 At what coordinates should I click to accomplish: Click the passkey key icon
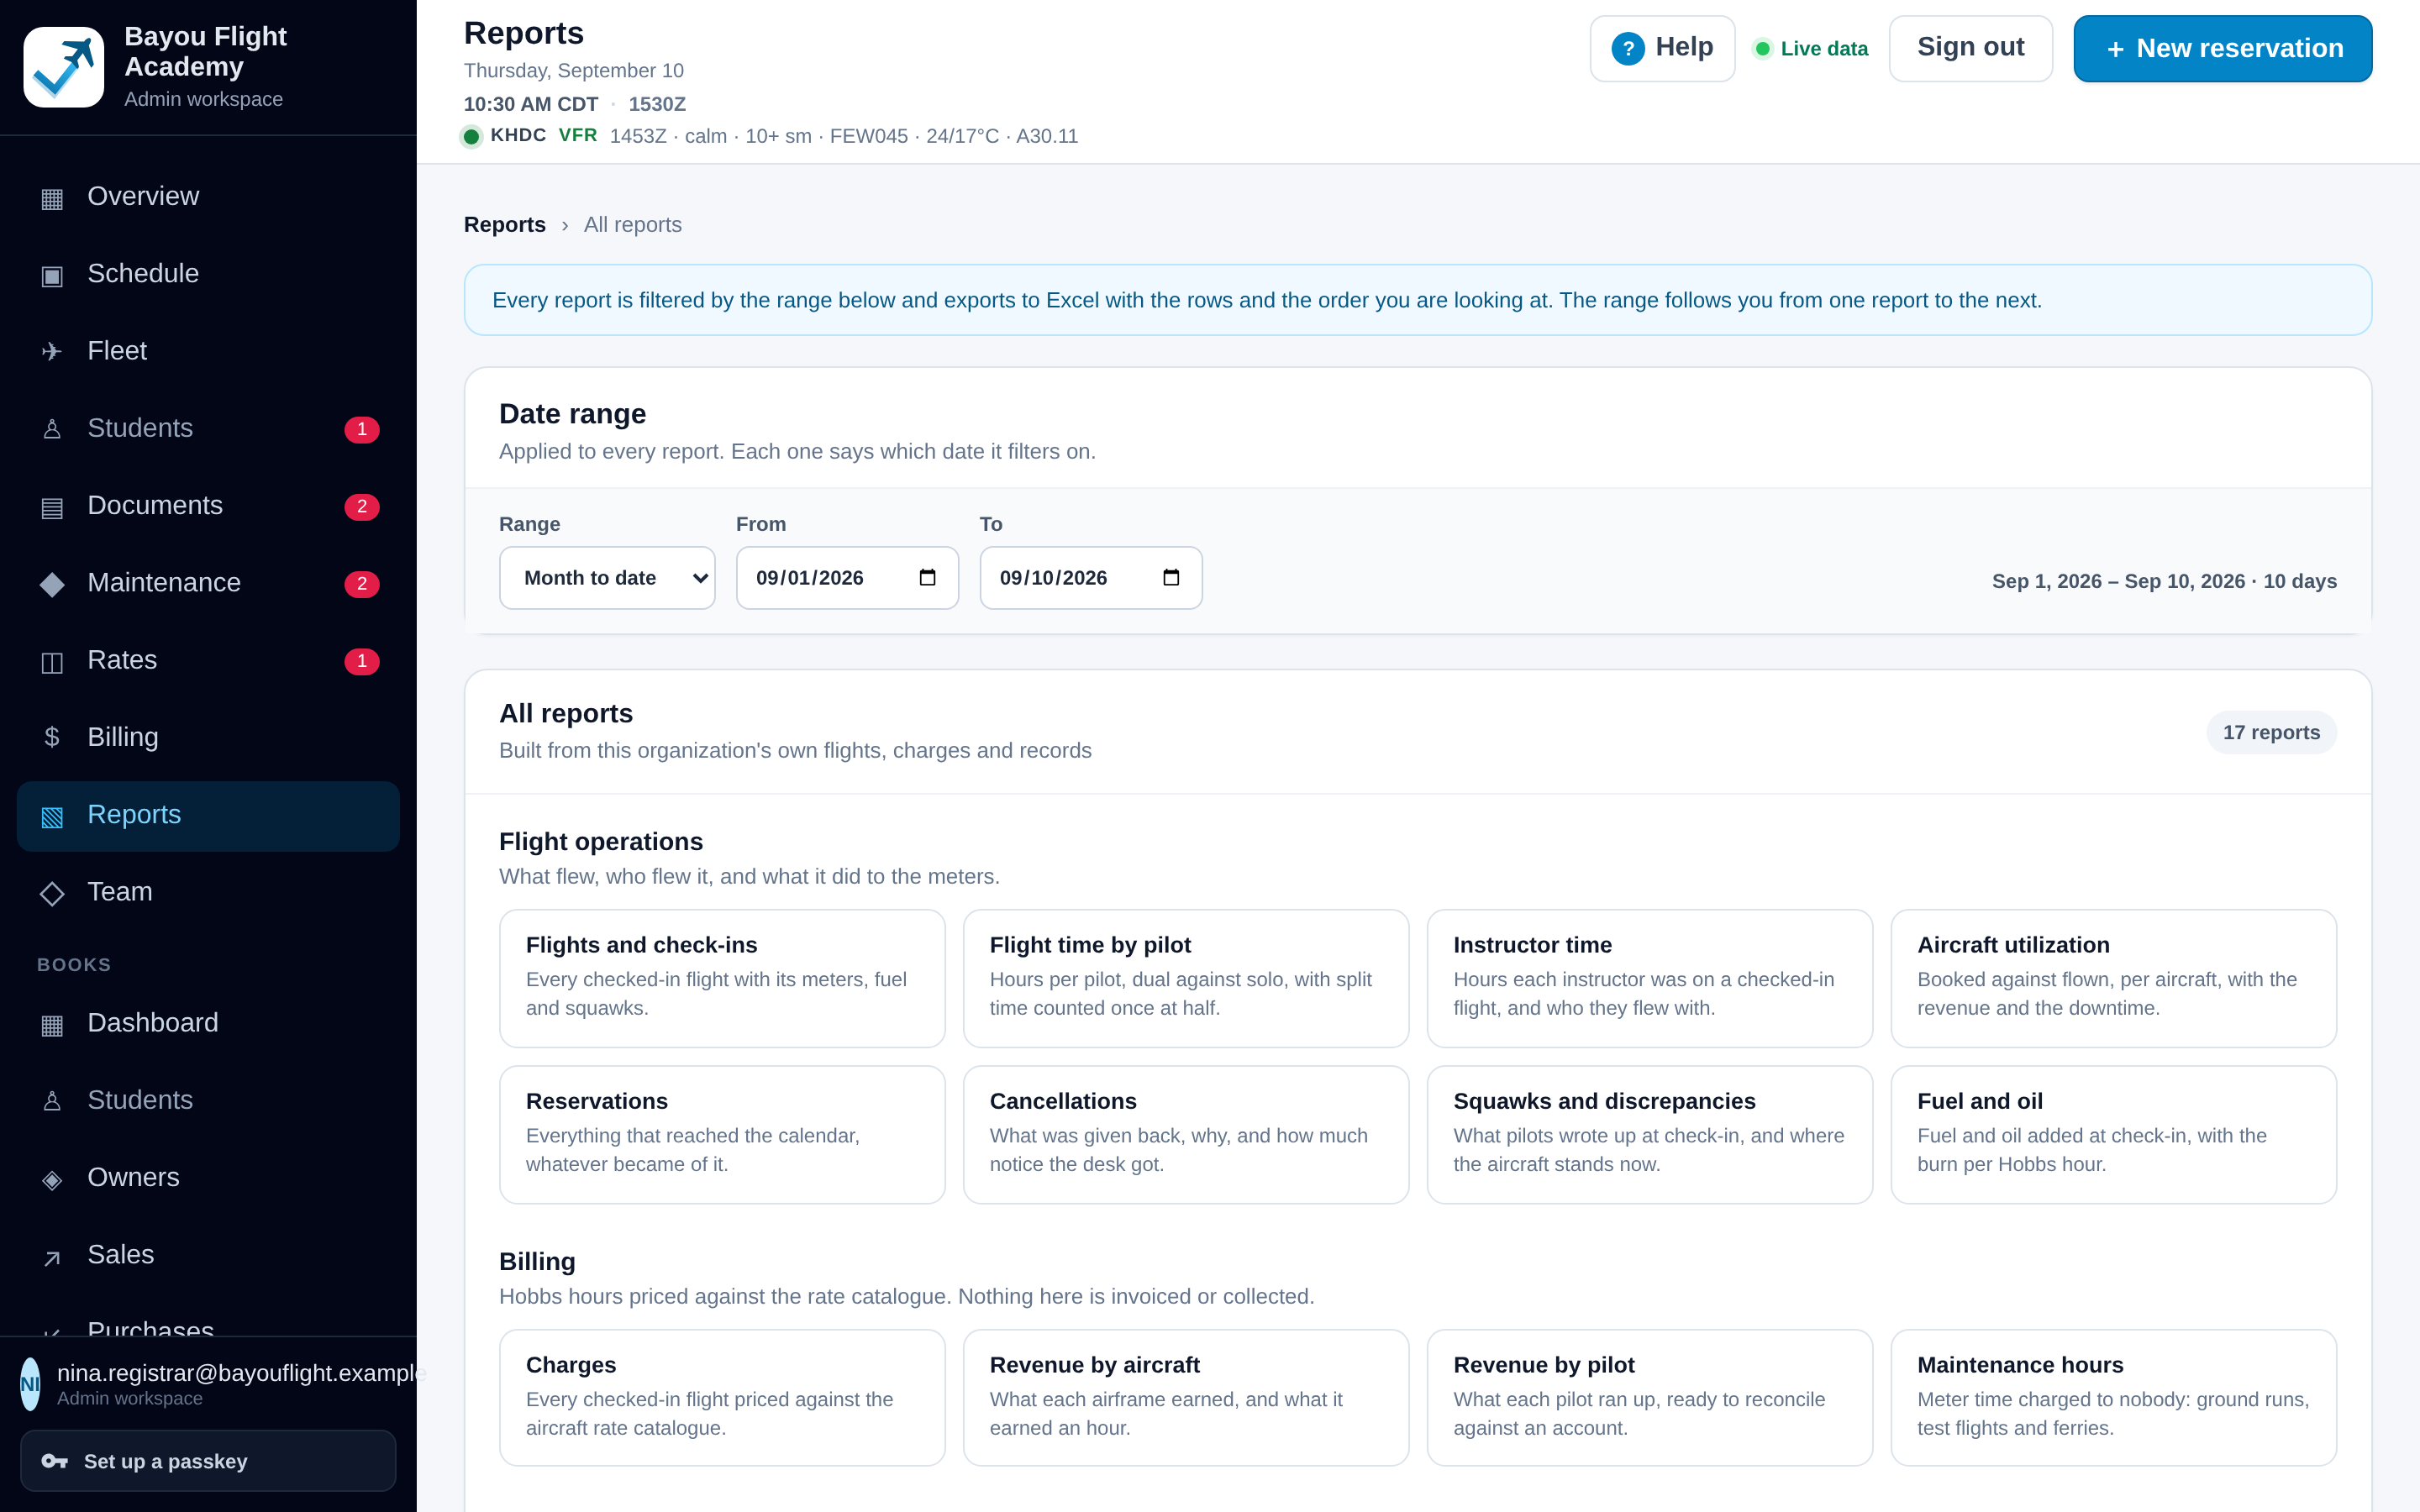[54, 1461]
